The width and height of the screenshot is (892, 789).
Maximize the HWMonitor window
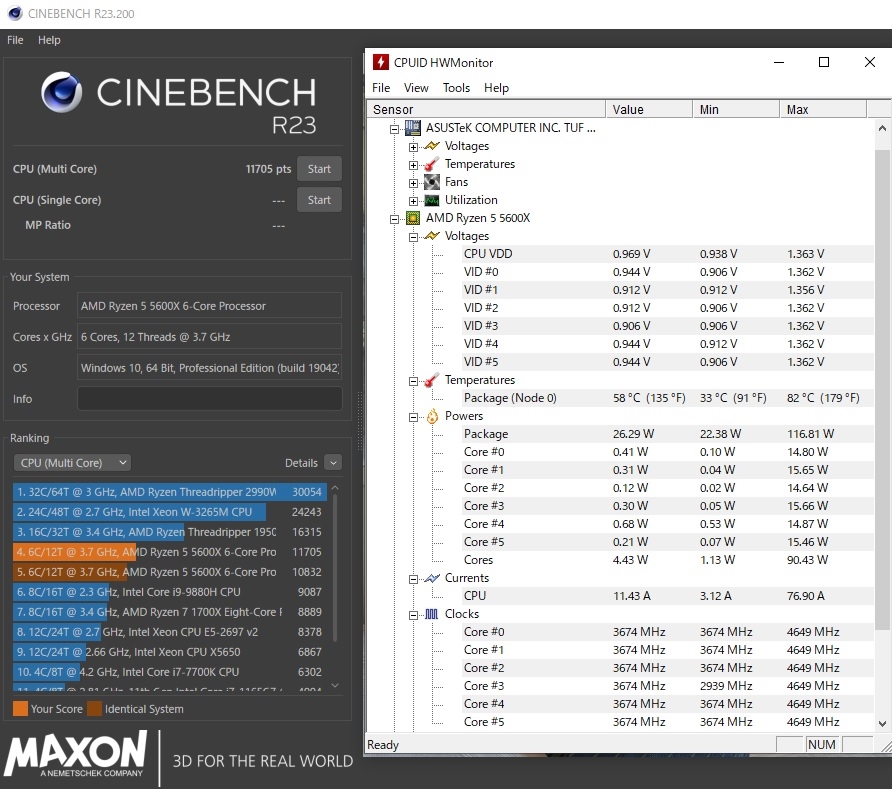coord(824,62)
